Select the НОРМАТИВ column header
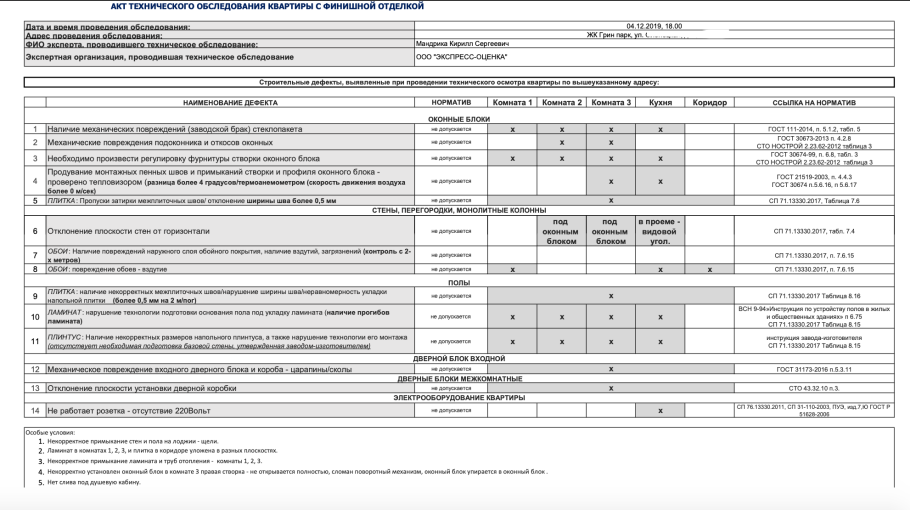This screenshot has width=910, height=510. click(451, 103)
